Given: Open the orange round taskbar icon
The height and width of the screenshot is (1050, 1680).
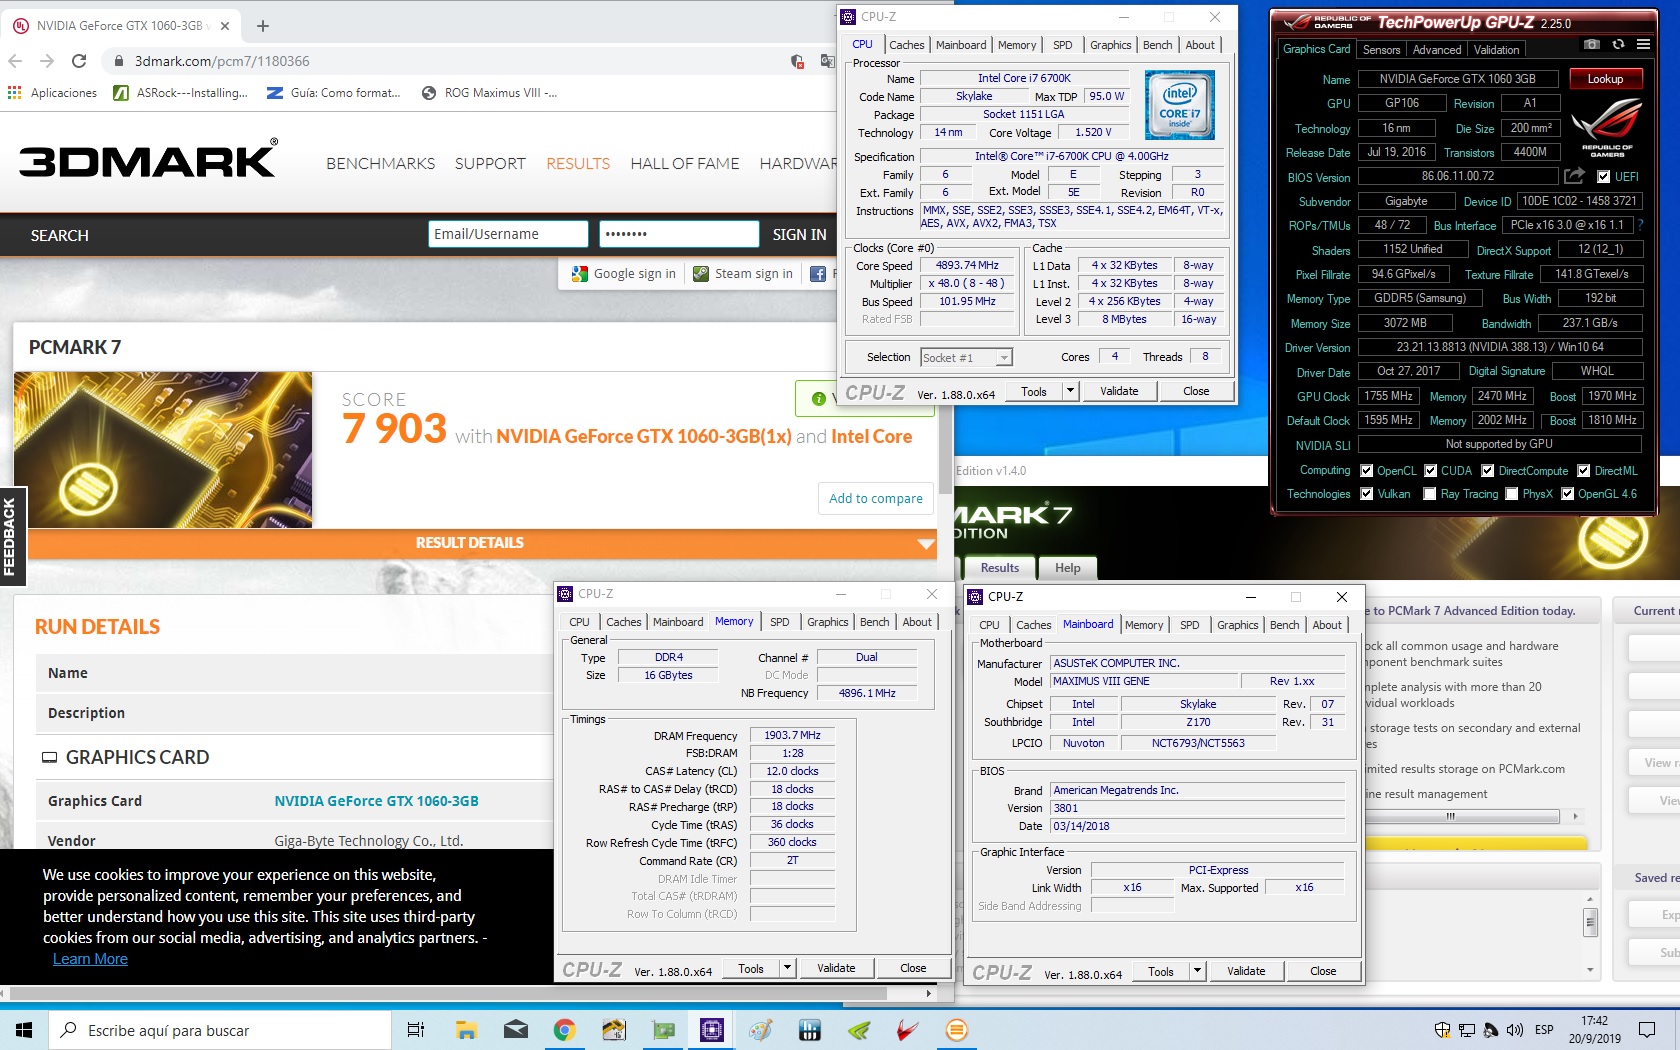Looking at the screenshot, I should tap(957, 1030).
